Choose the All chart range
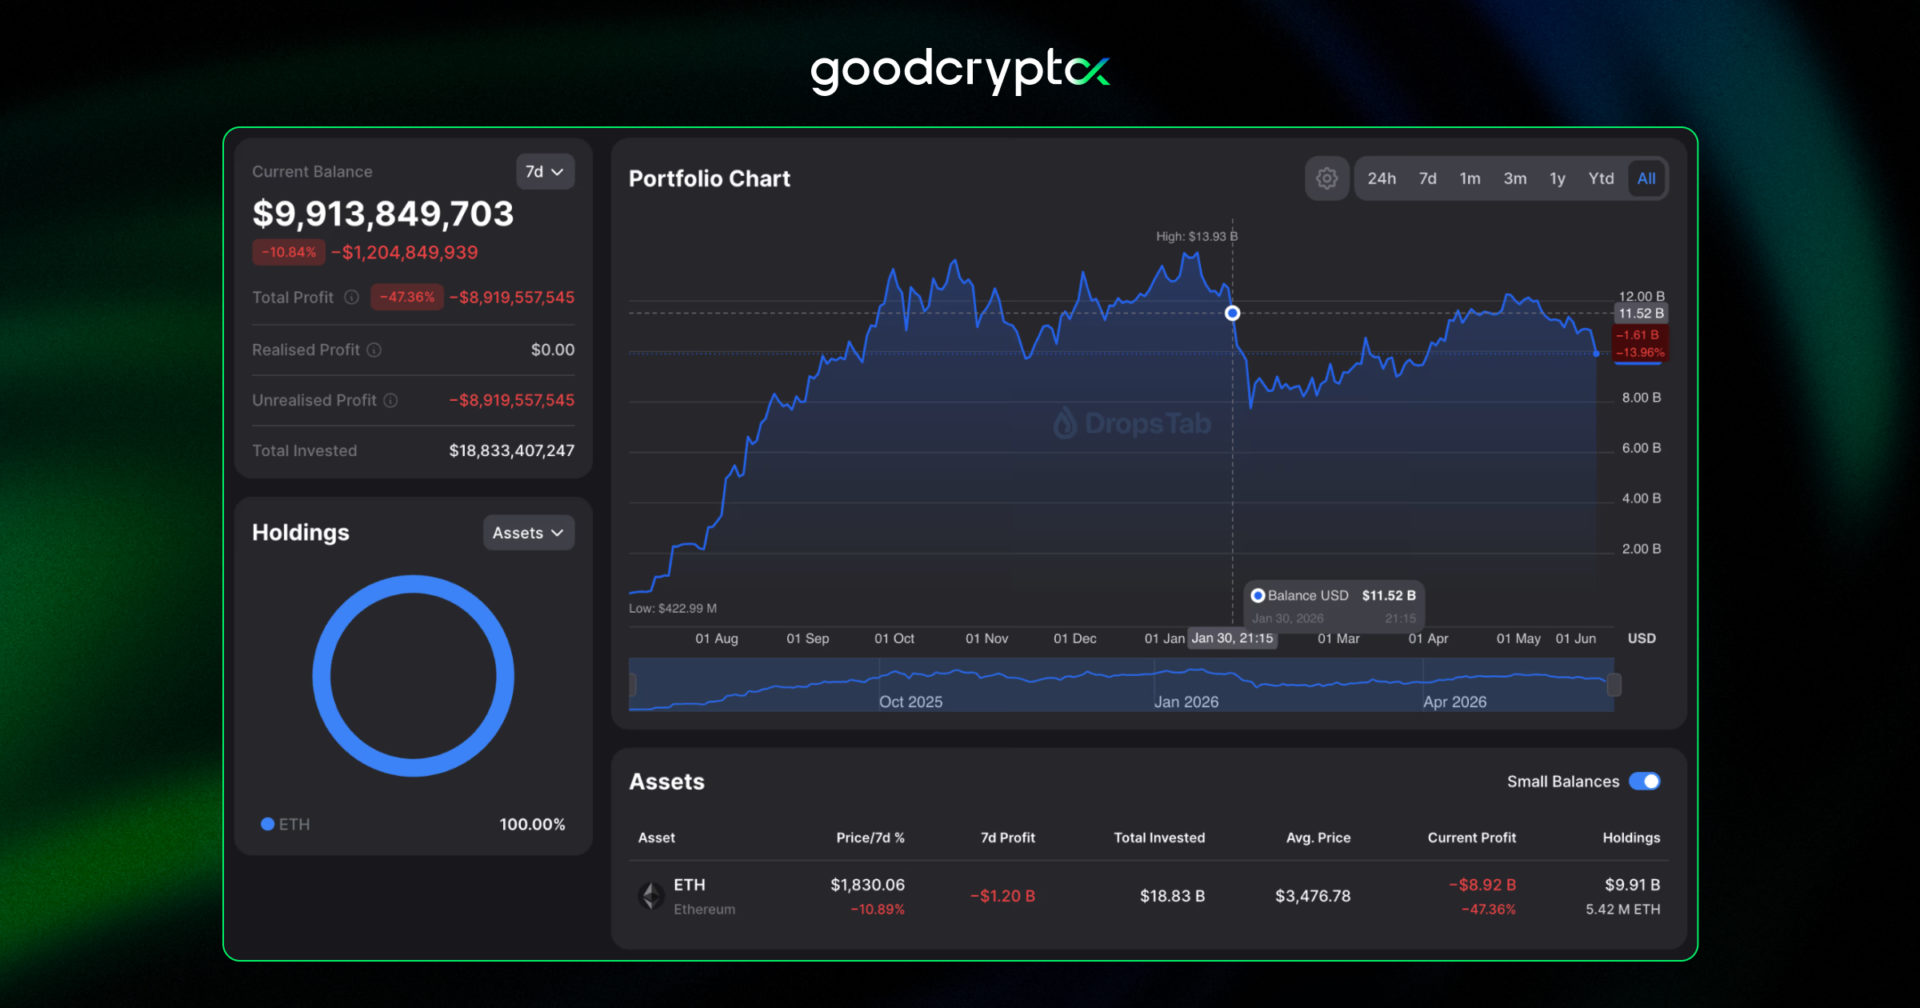This screenshot has height=1008, width=1920. (x=1646, y=179)
